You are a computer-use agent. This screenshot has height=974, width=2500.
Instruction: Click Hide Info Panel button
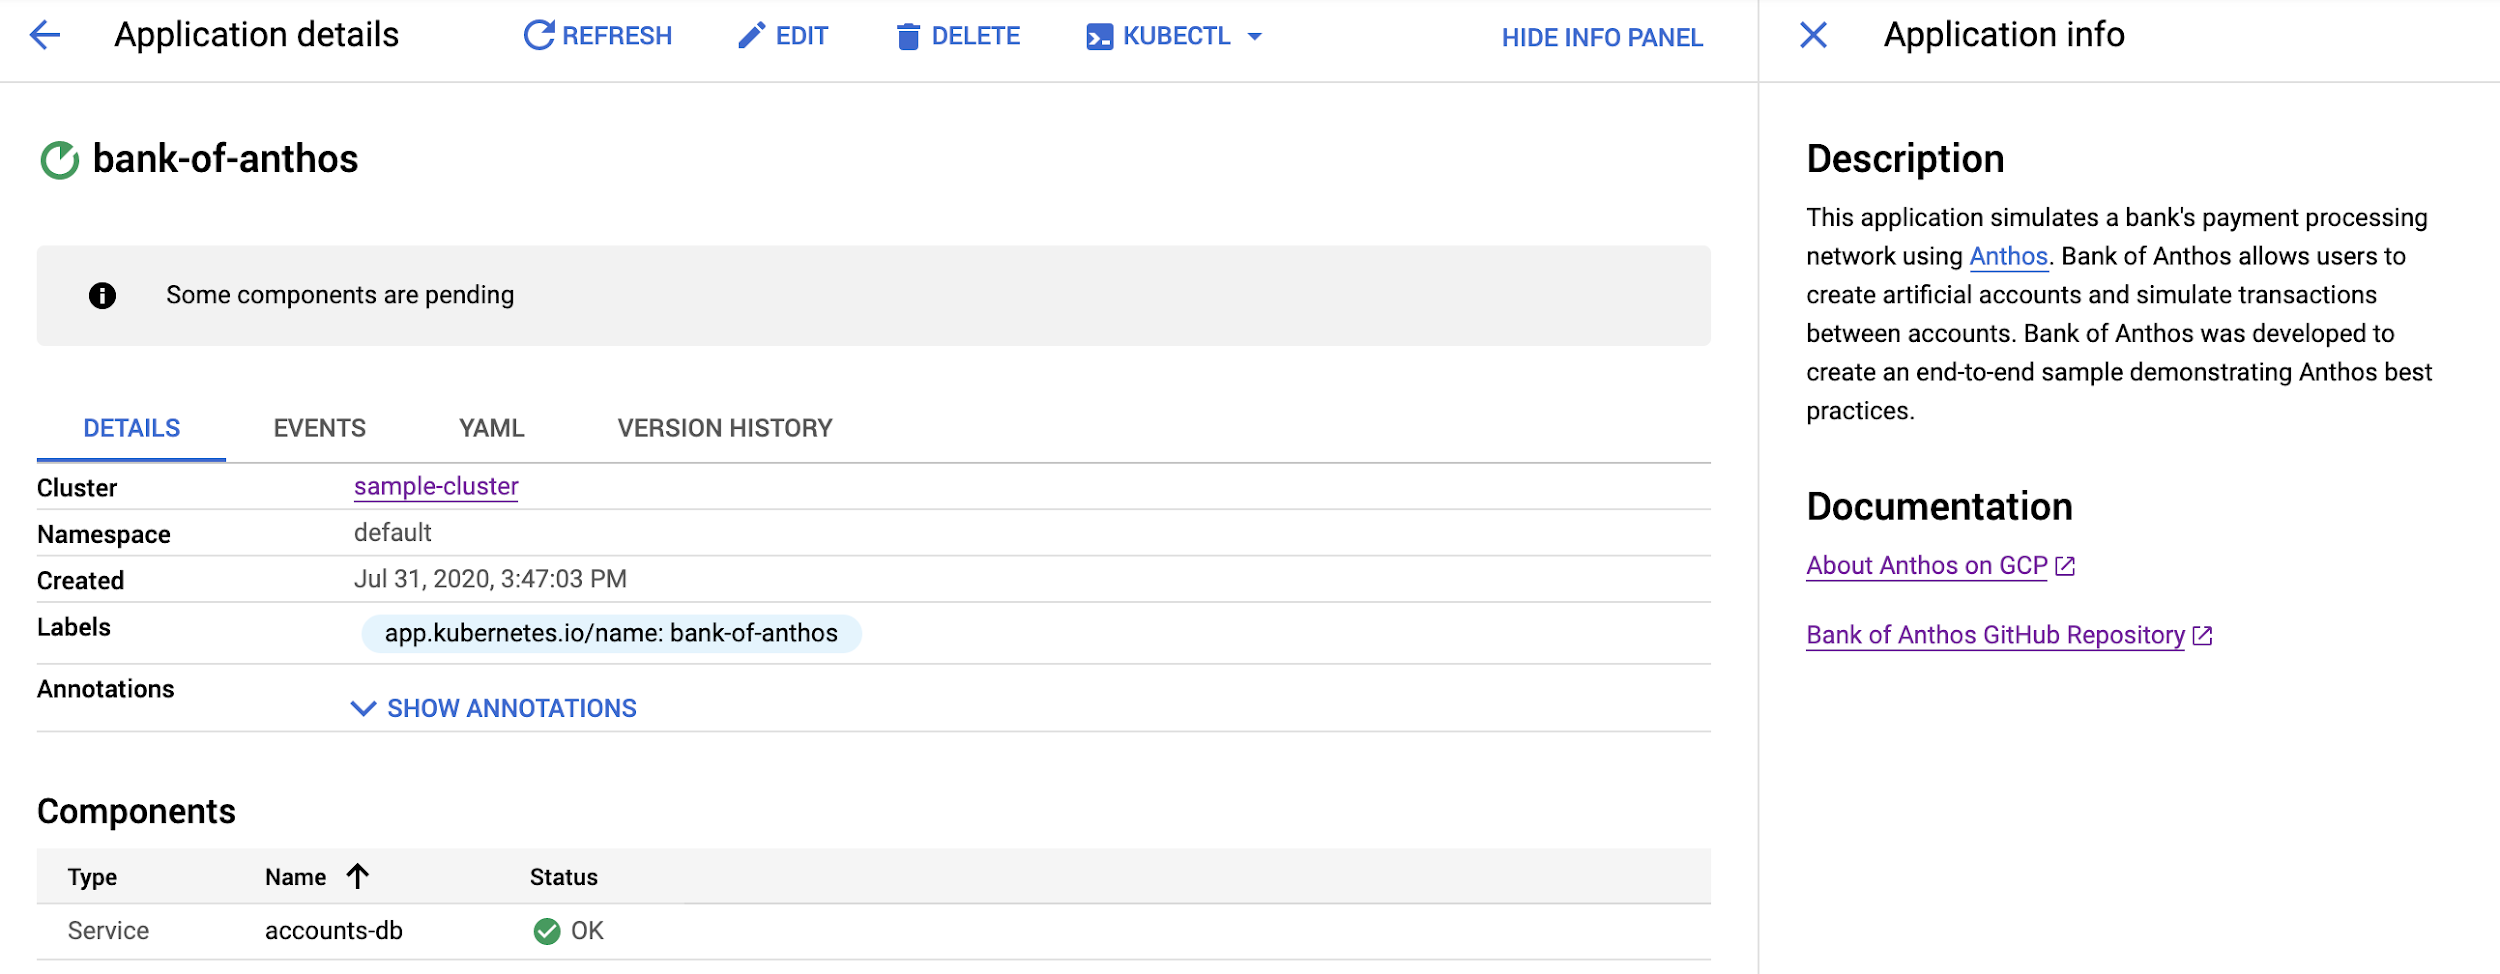point(1601,38)
